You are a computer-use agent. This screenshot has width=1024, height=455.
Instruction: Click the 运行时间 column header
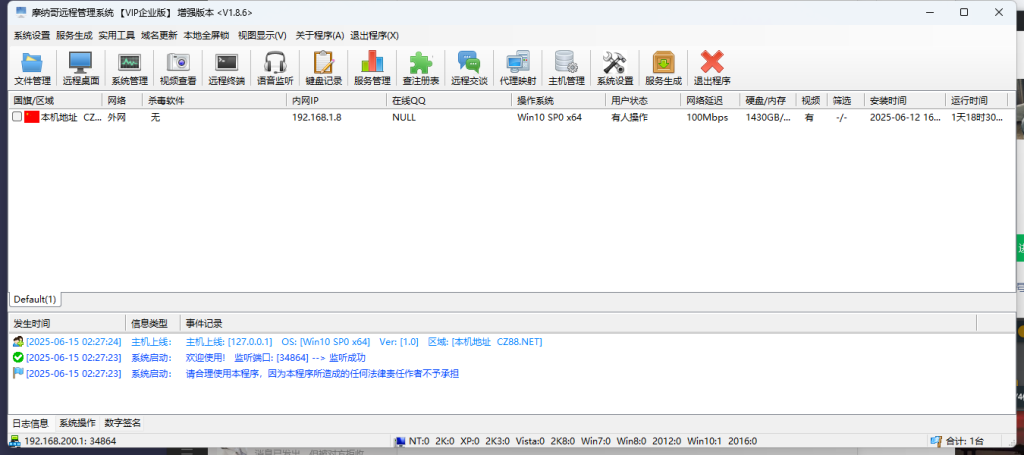click(x=976, y=101)
